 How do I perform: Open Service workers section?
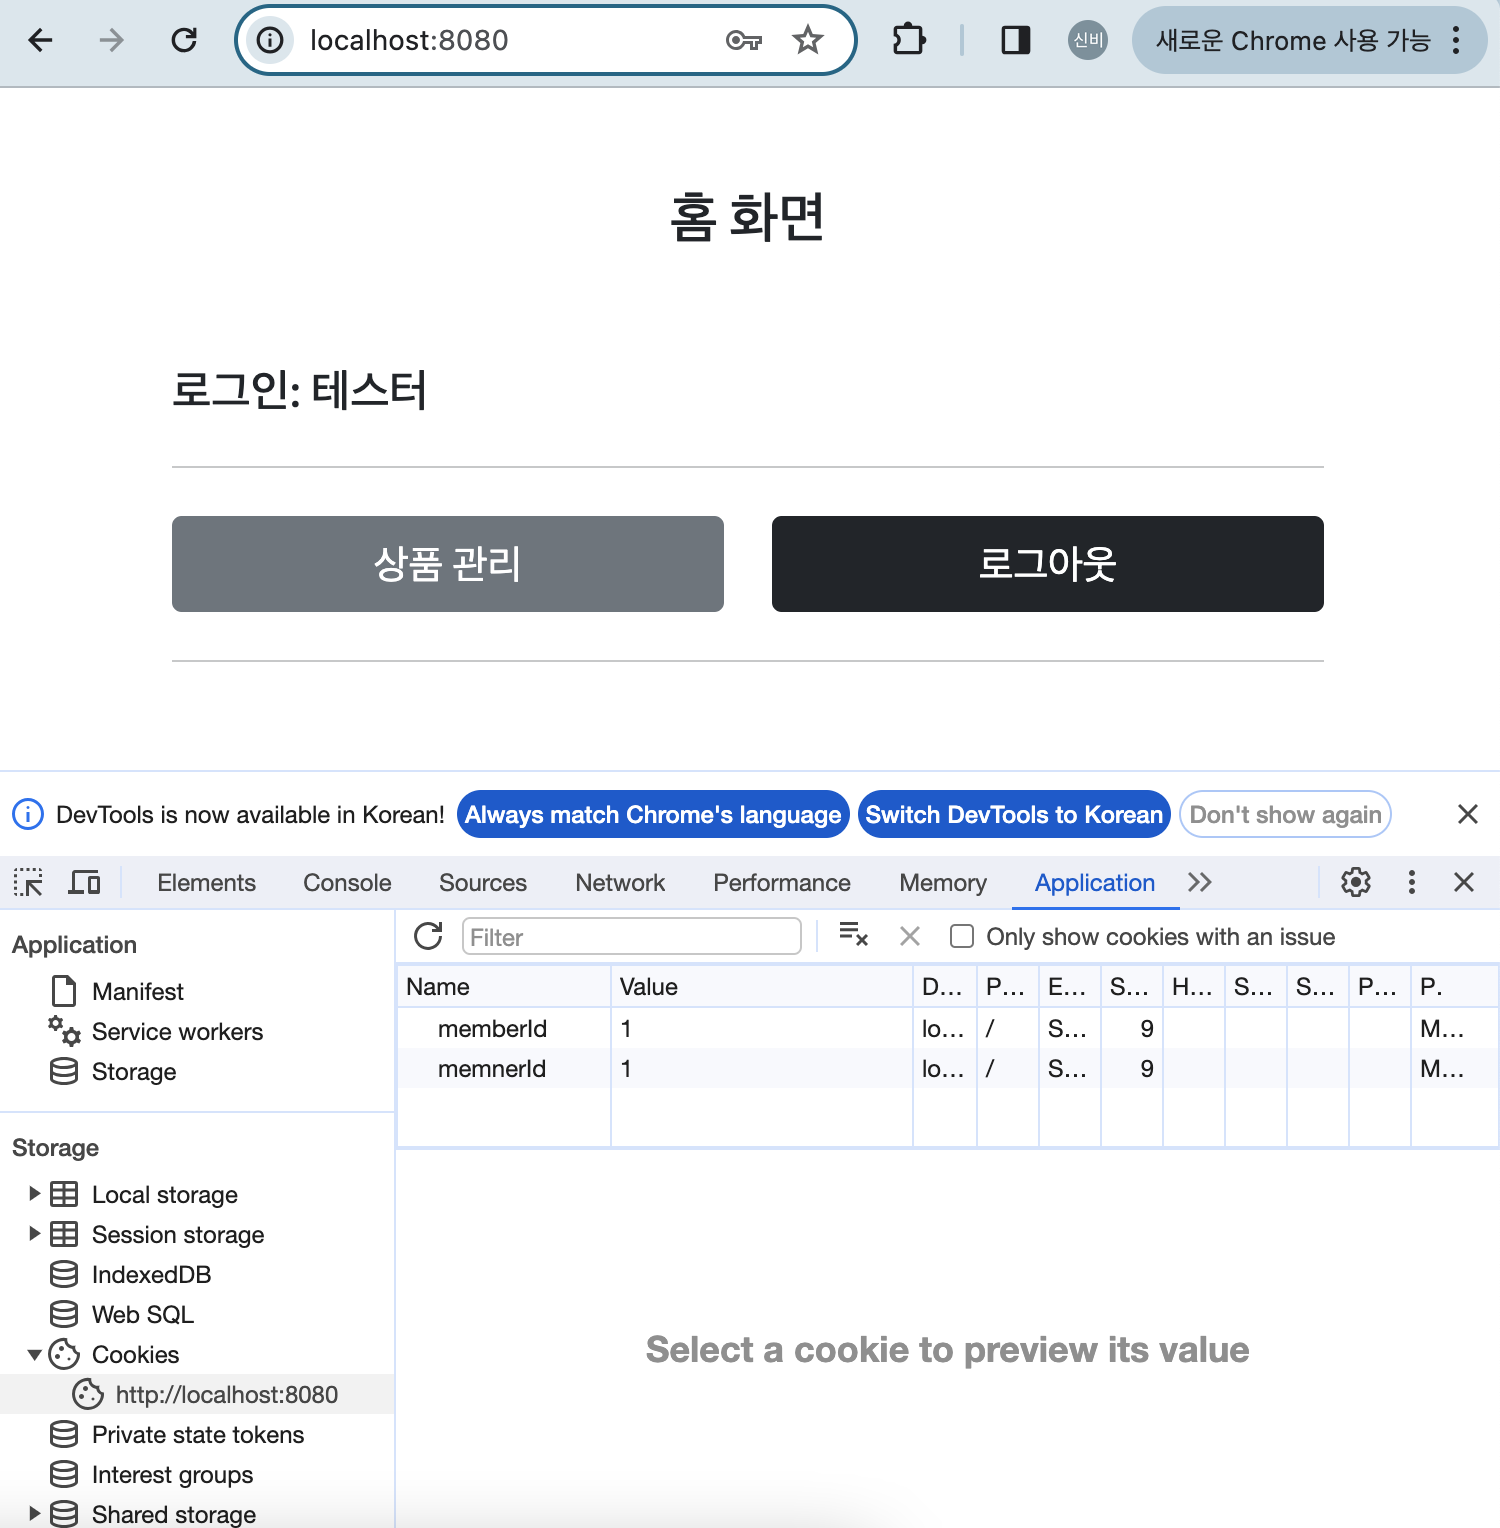(x=177, y=1032)
